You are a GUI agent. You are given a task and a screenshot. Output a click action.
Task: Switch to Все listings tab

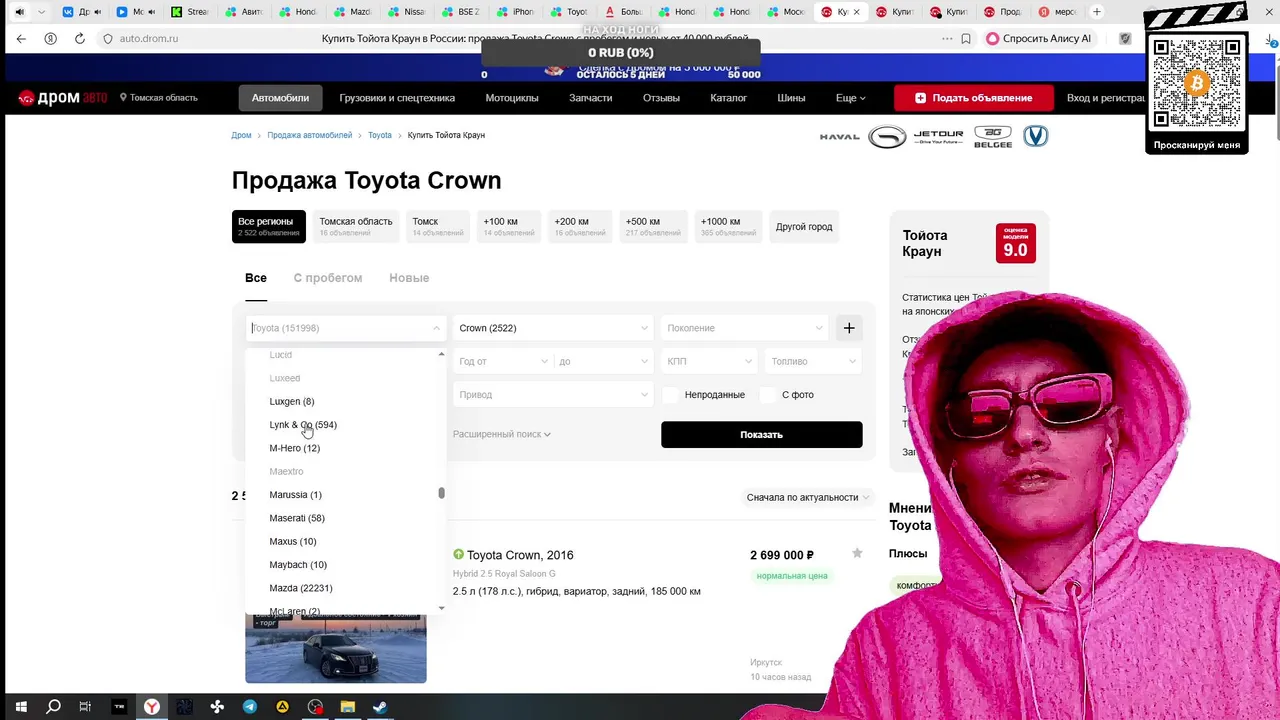click(x=256, y=278)
